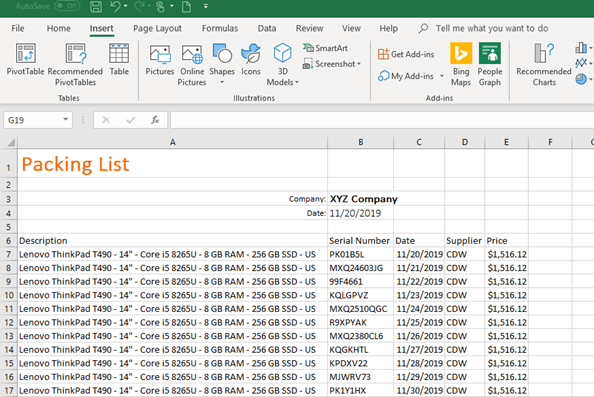The image size is (594, 397).
Task: Click serial number PK01B5L
Action: (x=360, y=254)
